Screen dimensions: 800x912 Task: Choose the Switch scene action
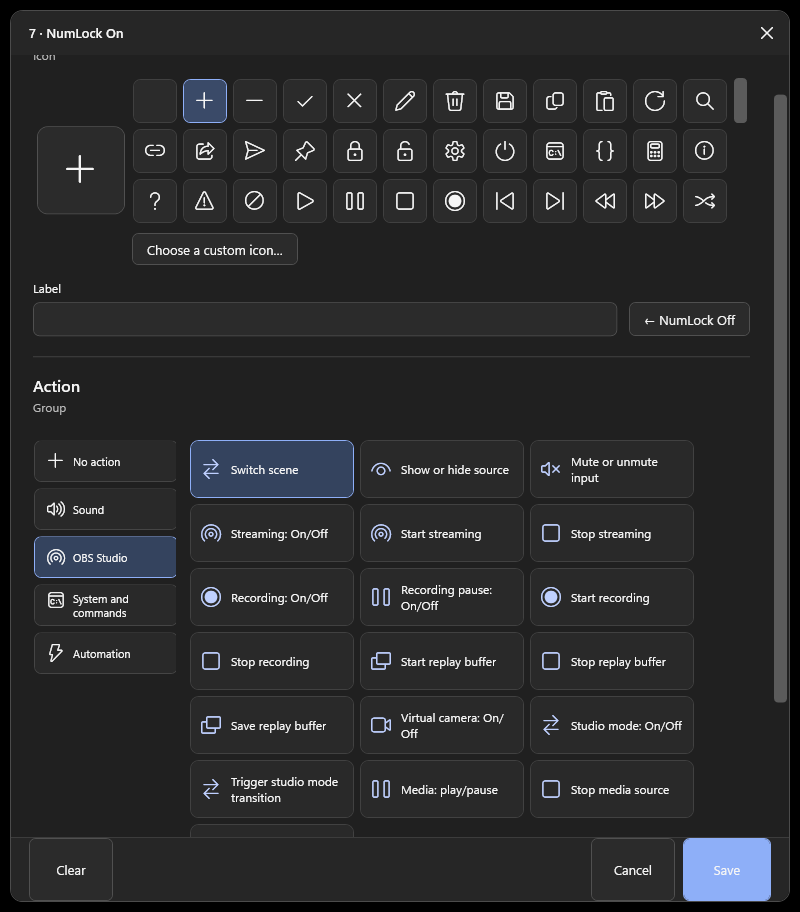tap(272, 469)
